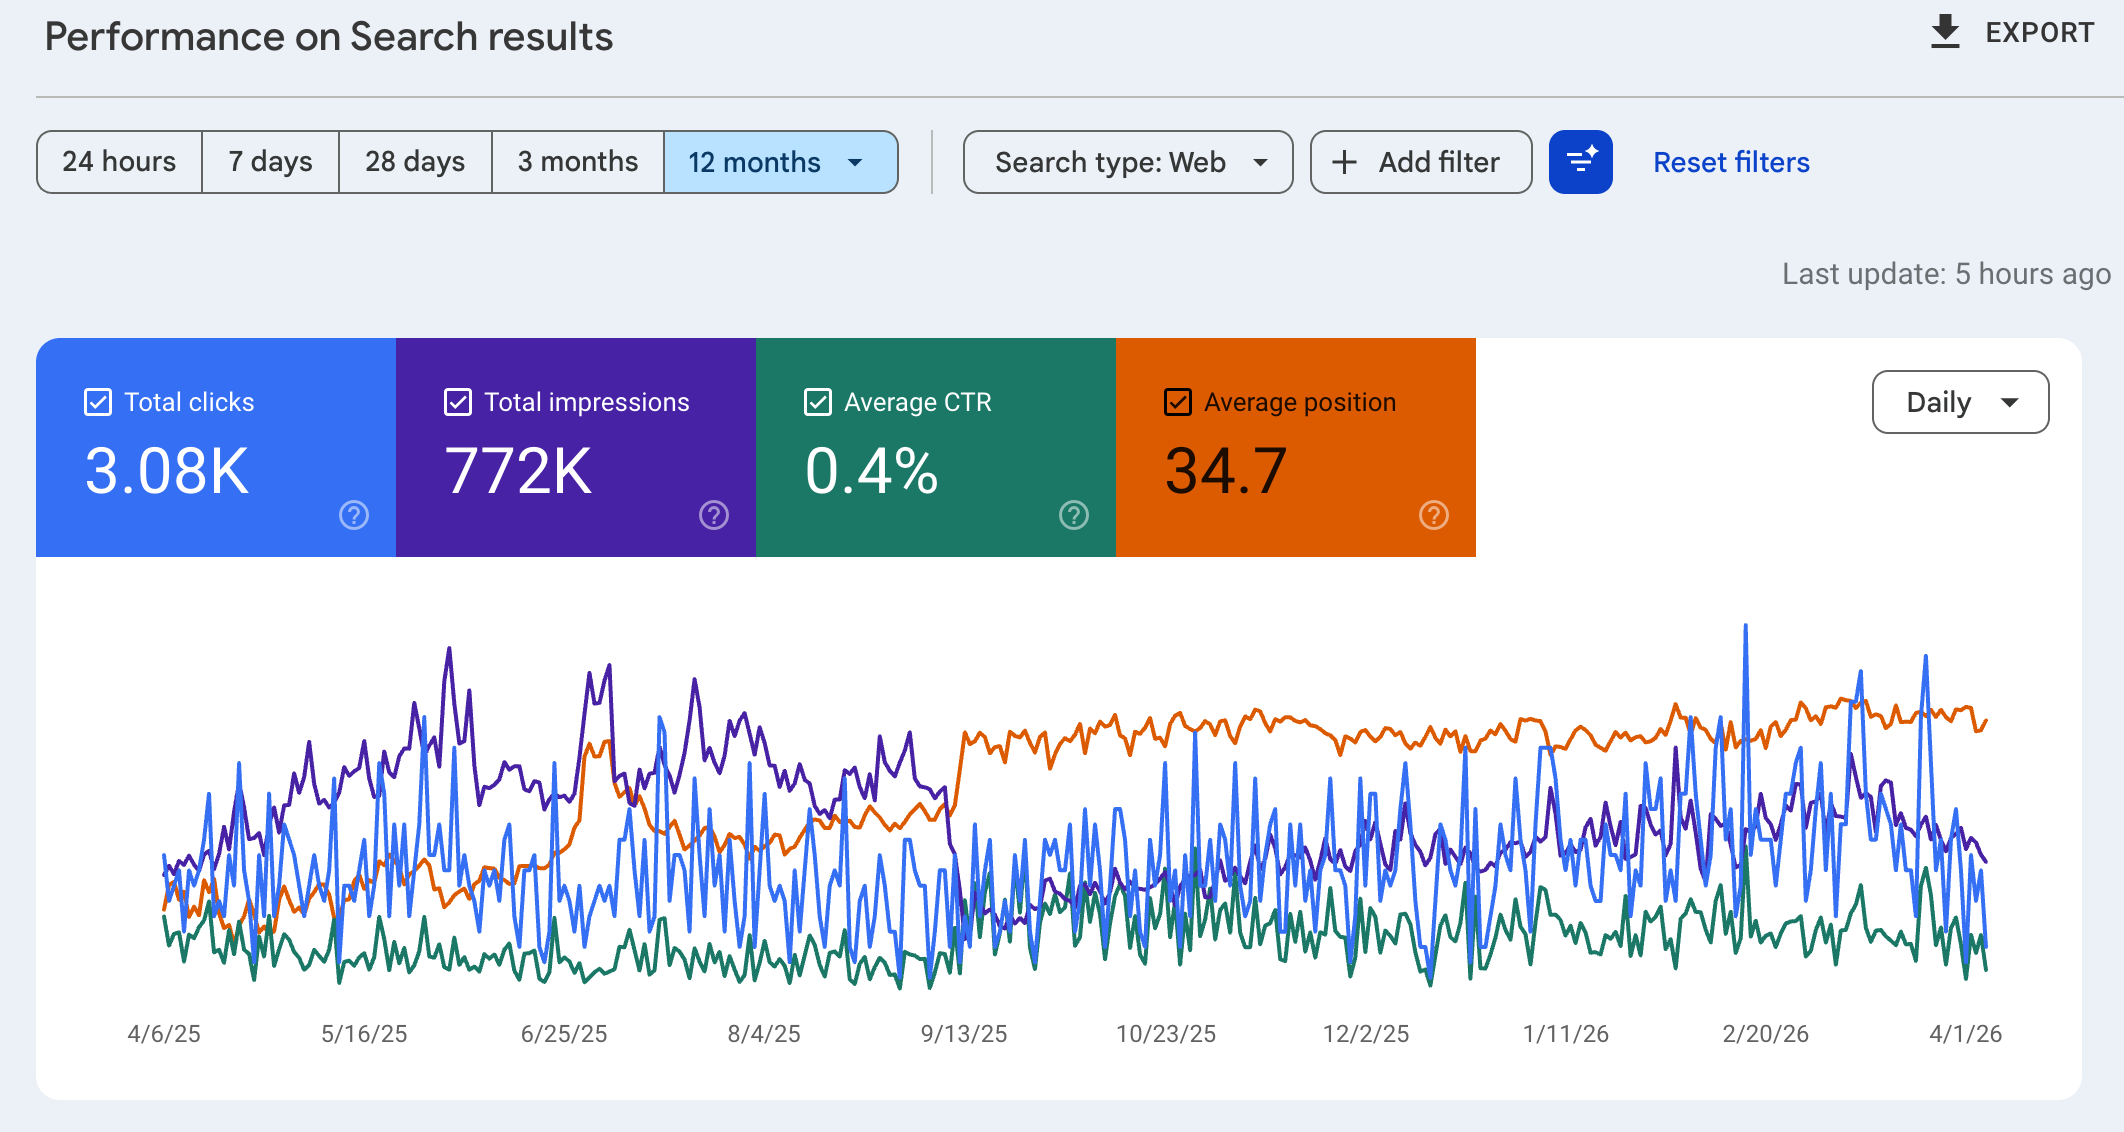Image resolution: width=2124 pixels, height=1132 pixels.
Task: Select the 24 hours date range
Action: click(x=119, y=162)
